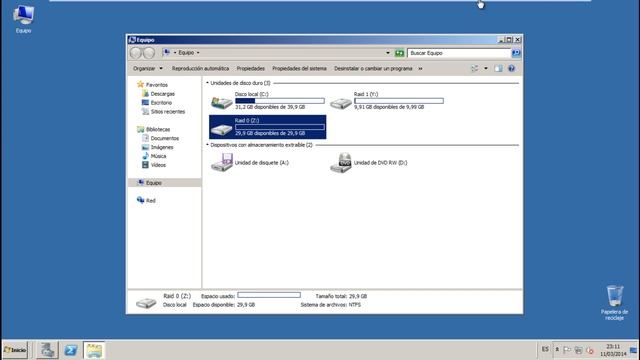
Task: Select the Unidad de disquete (A:) icon
Action: pyautogui.click(x=222, y=162)
